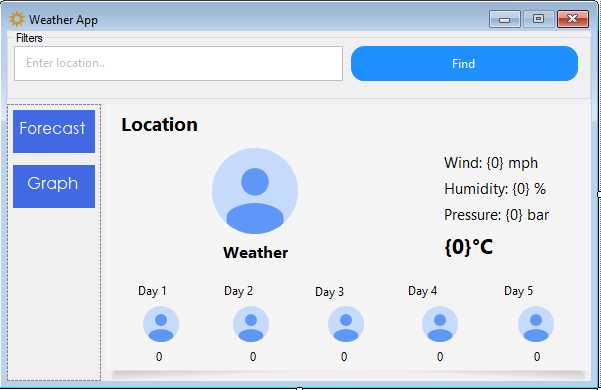Click the Day 4 label

tap(422, 291)
